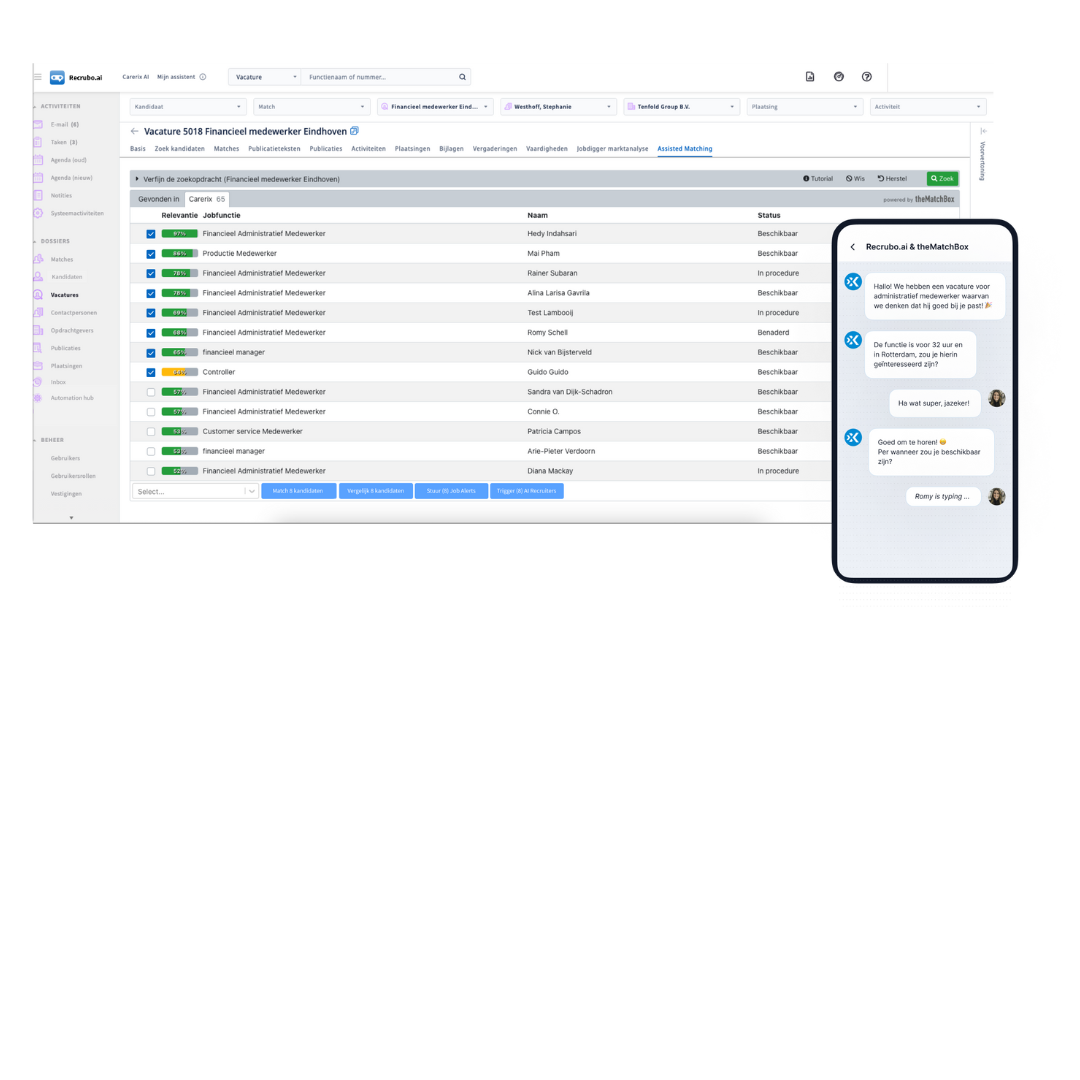This screenshot has width=1080, height=1080.
Task: Open the Jobdigger marktanalyse tab
Action: pos(612,149)
